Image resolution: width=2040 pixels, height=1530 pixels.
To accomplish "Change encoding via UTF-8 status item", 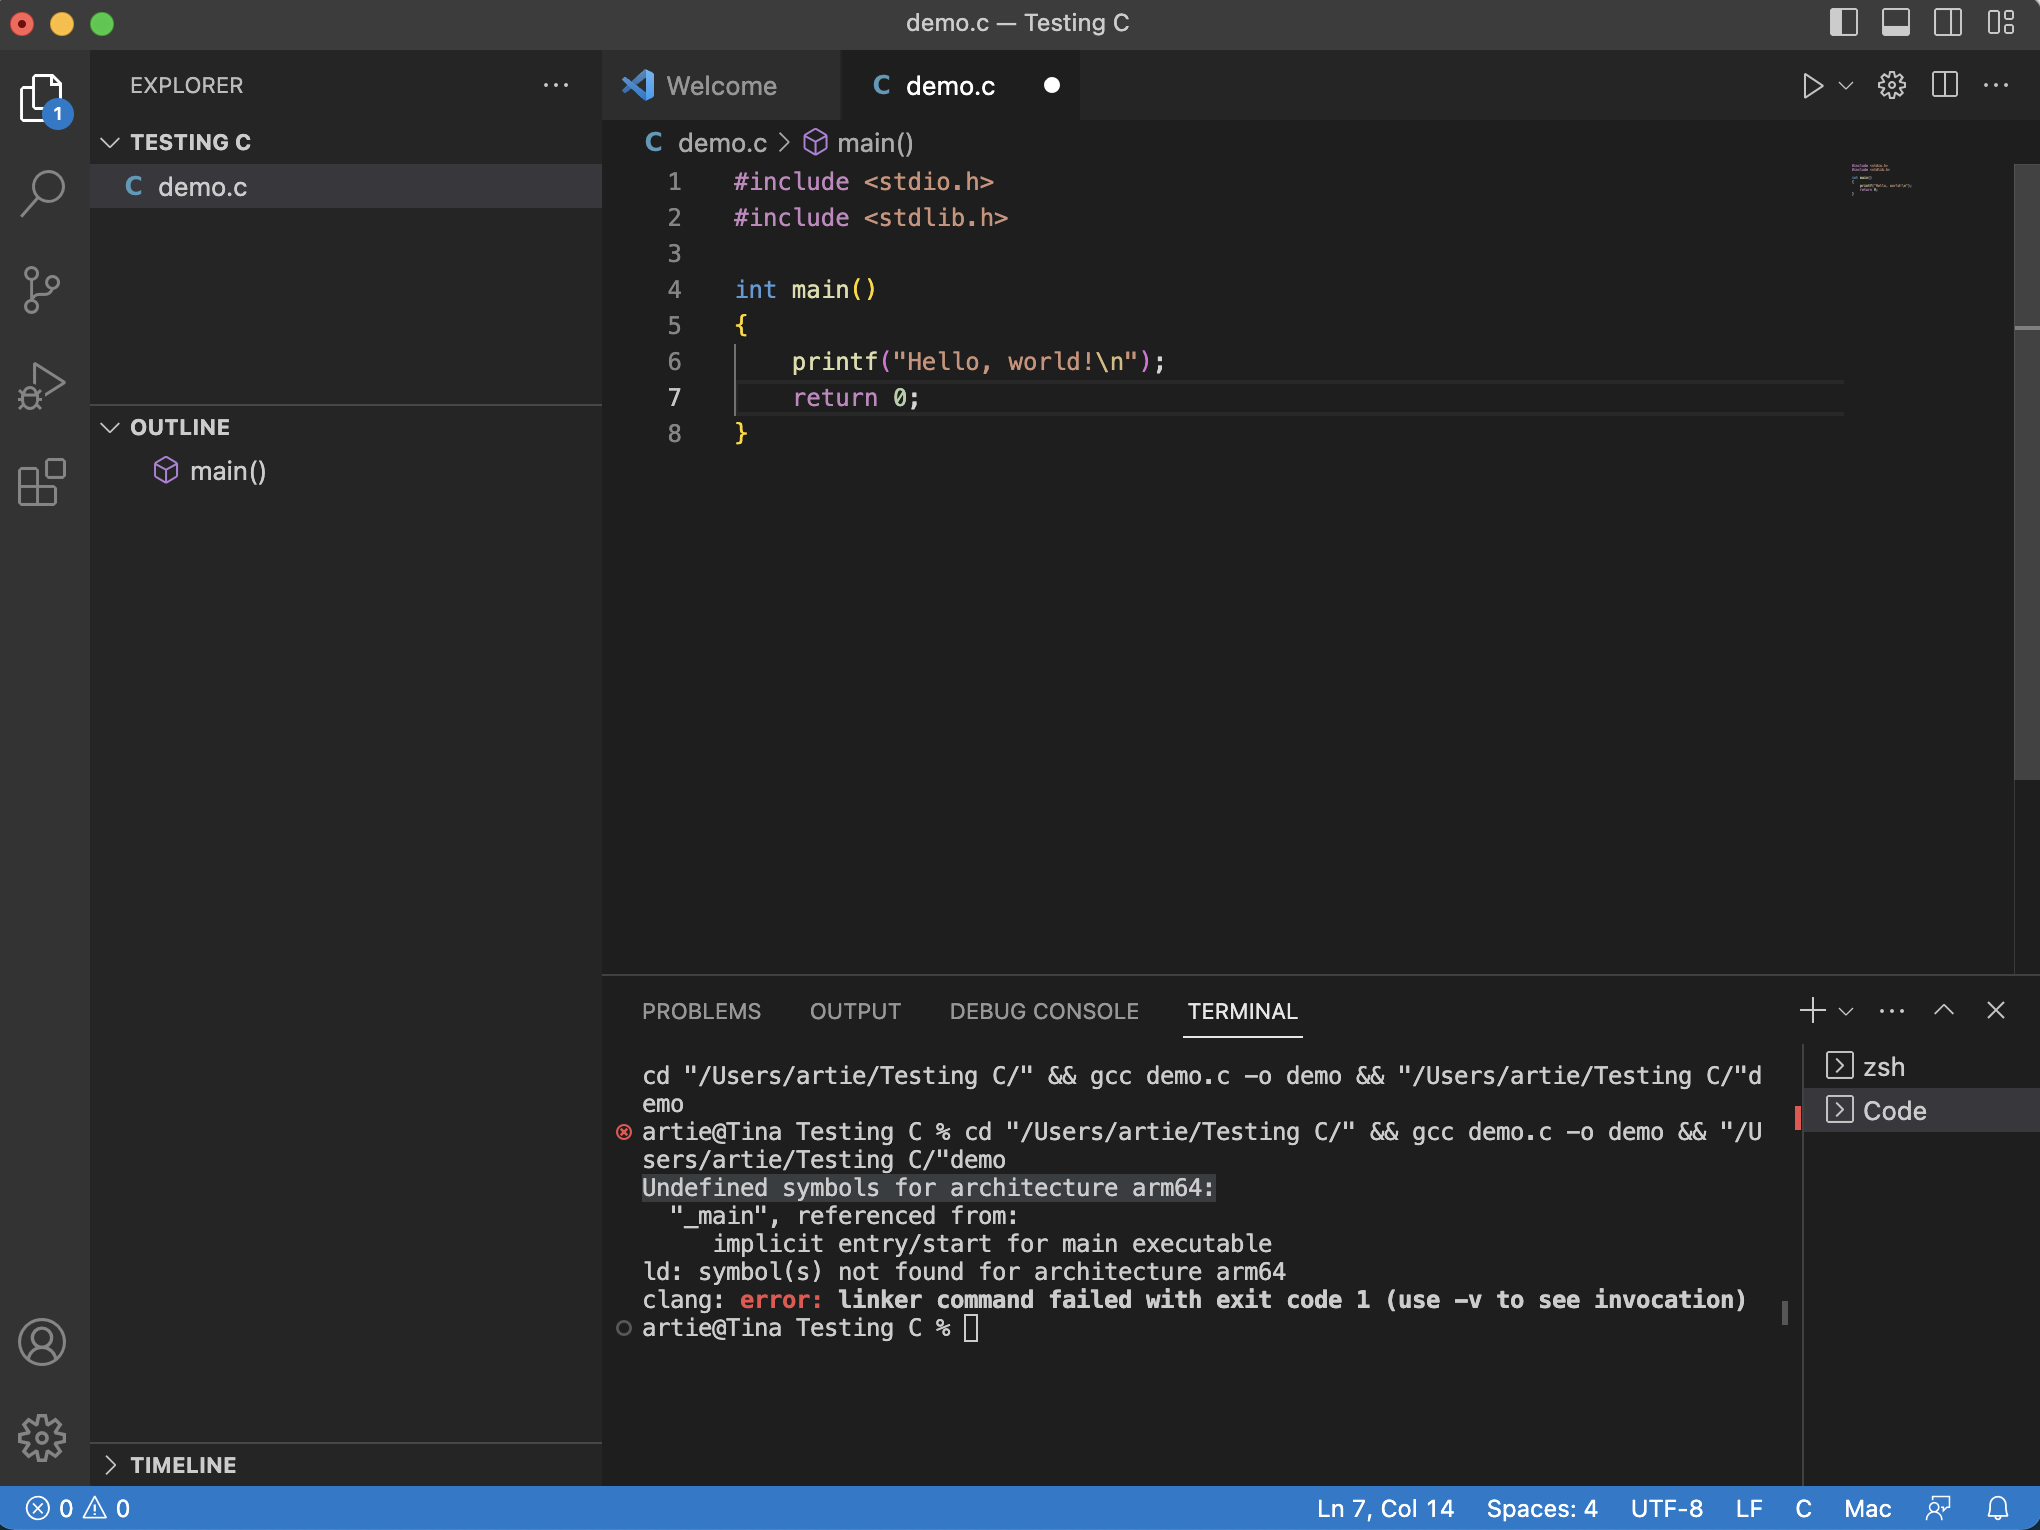I will [x=1666, y=1508].
